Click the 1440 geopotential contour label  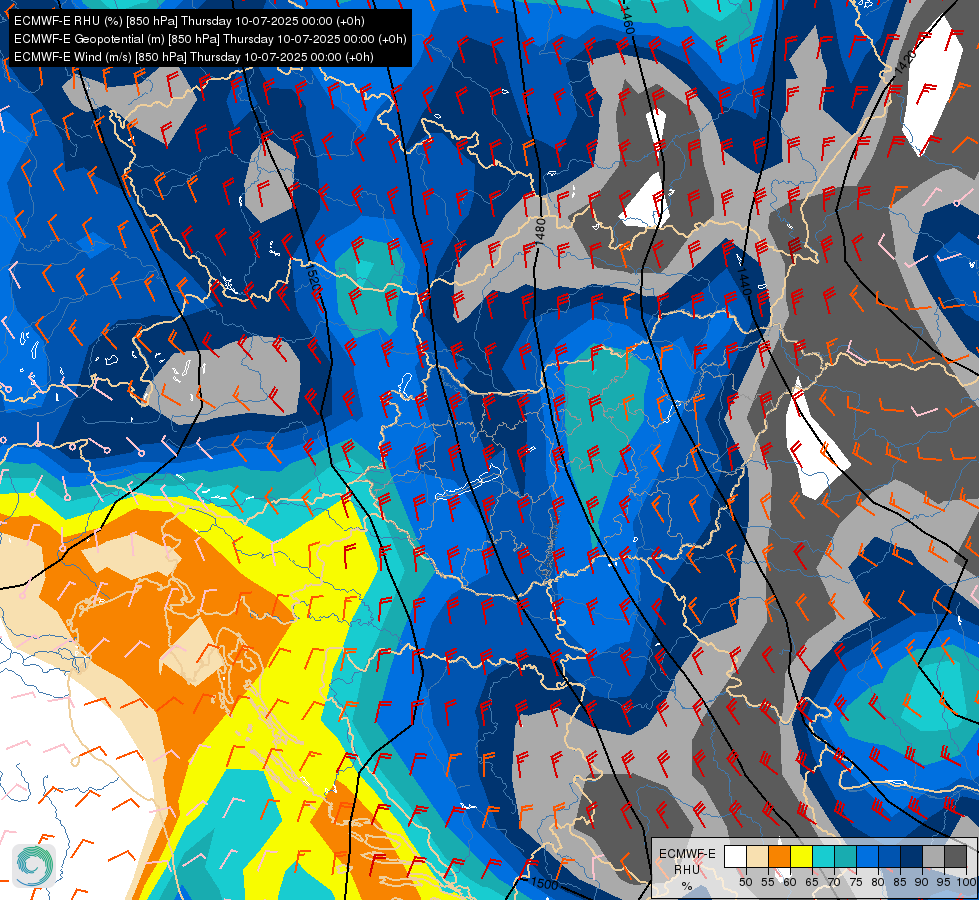[743, 280]
